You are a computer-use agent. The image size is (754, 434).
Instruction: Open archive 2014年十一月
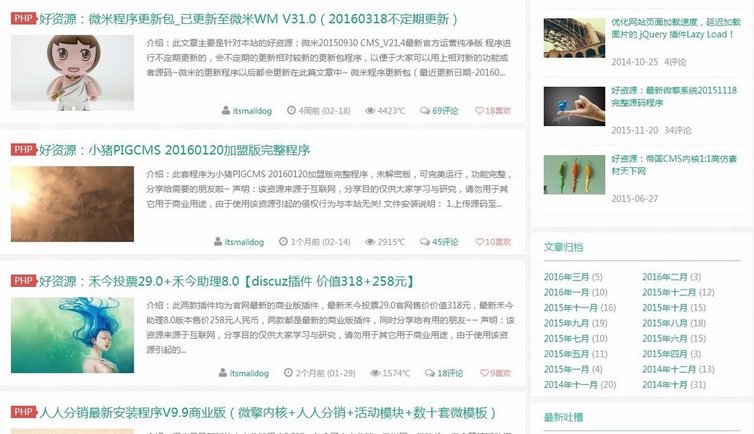click(571, 384)
